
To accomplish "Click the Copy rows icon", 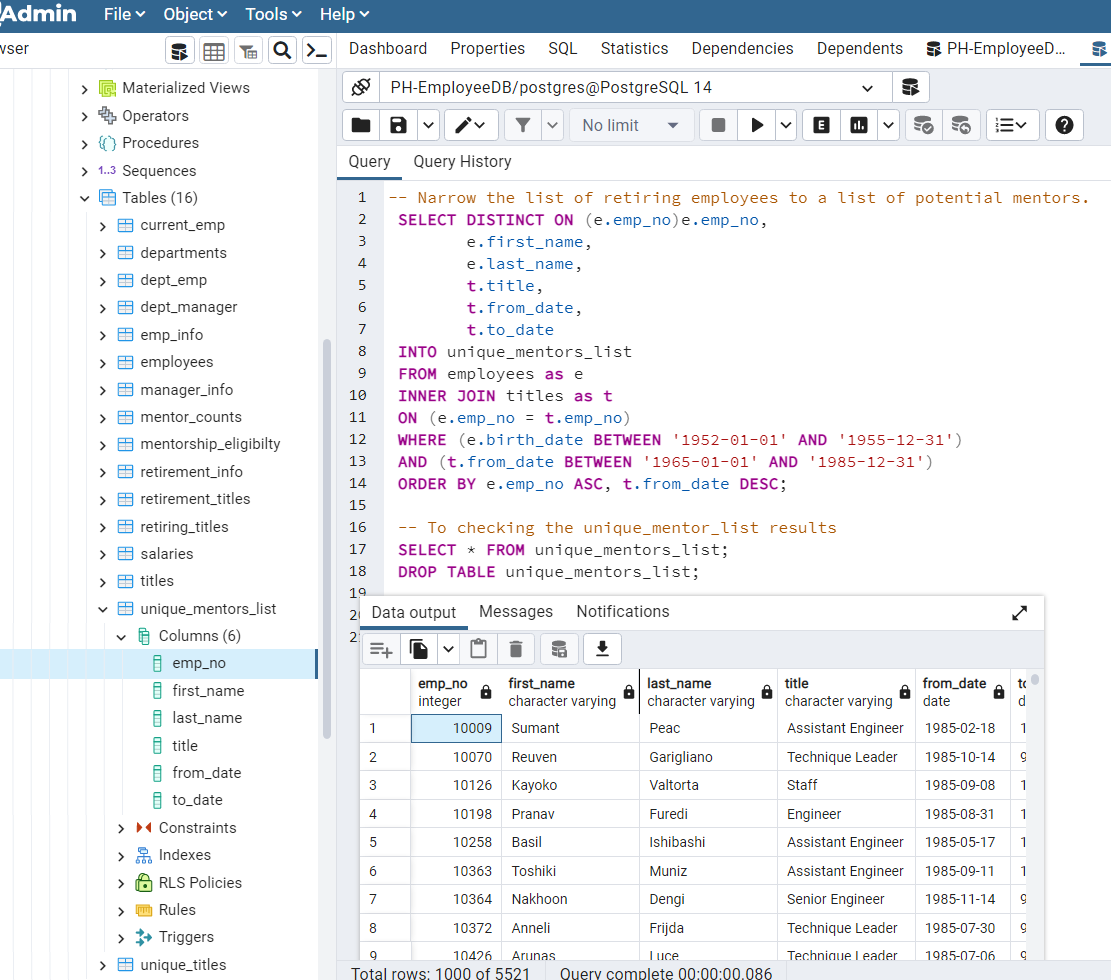I will pyautogui.click(x=419, y=649).
